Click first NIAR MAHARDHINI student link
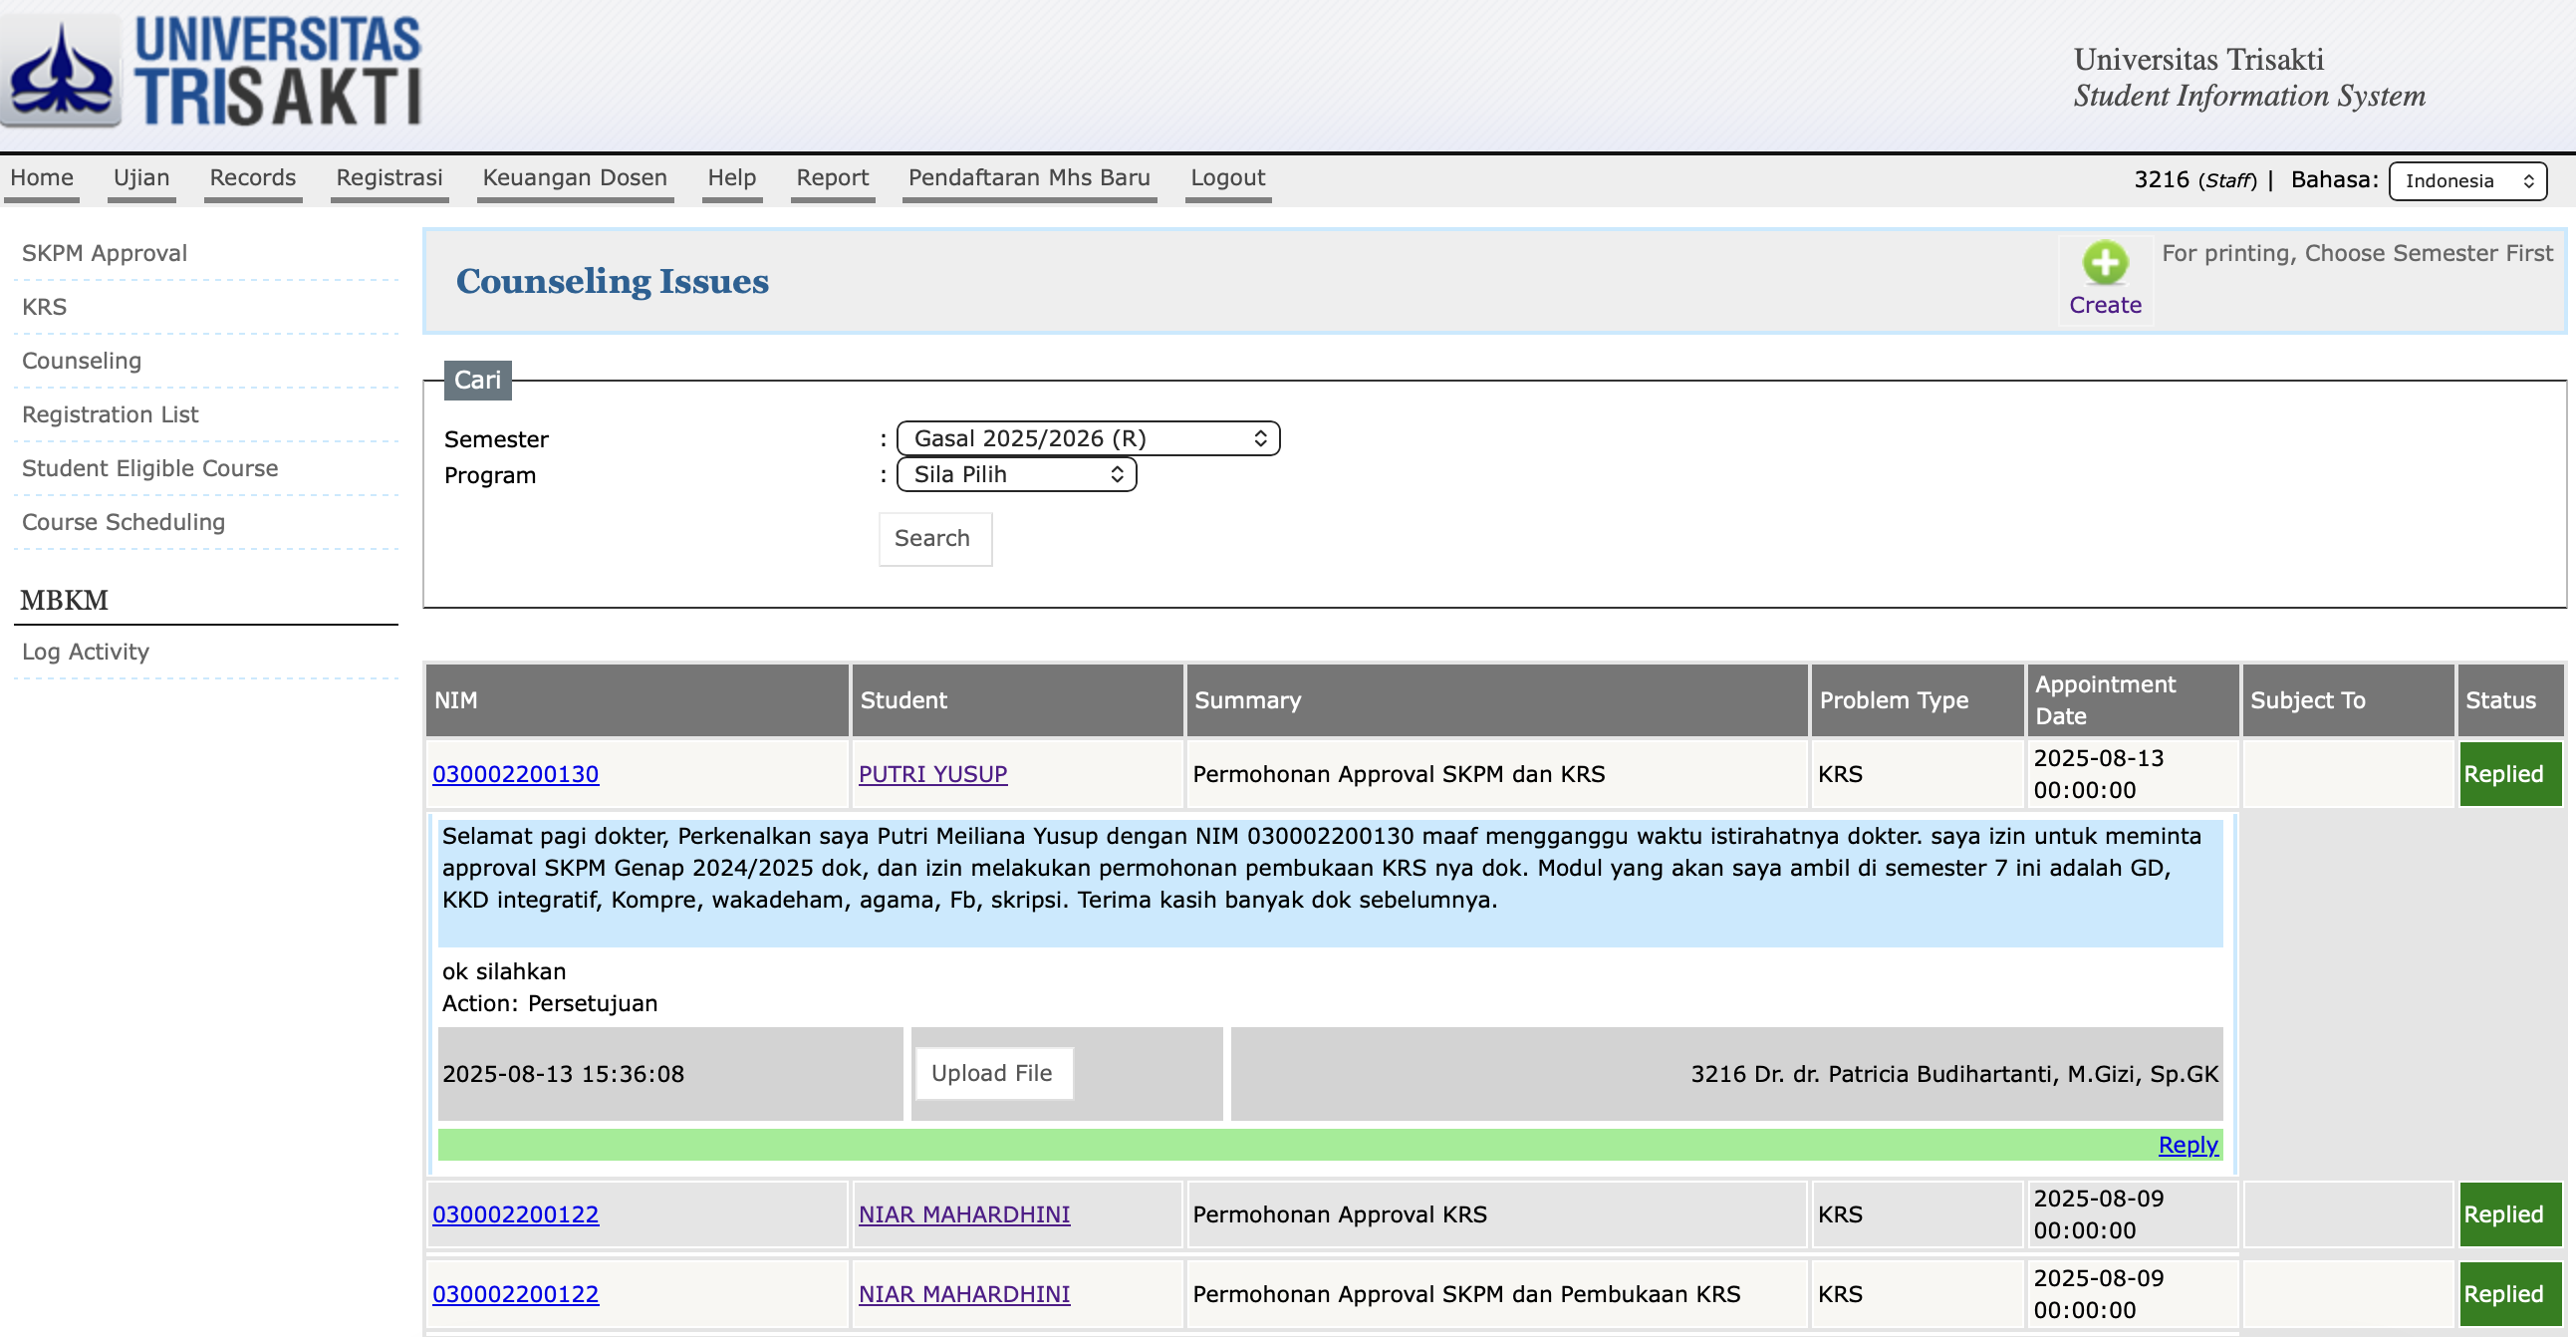This screenshot has height=1337, width=2576. pyautogui.click(x=963, y=1214)
